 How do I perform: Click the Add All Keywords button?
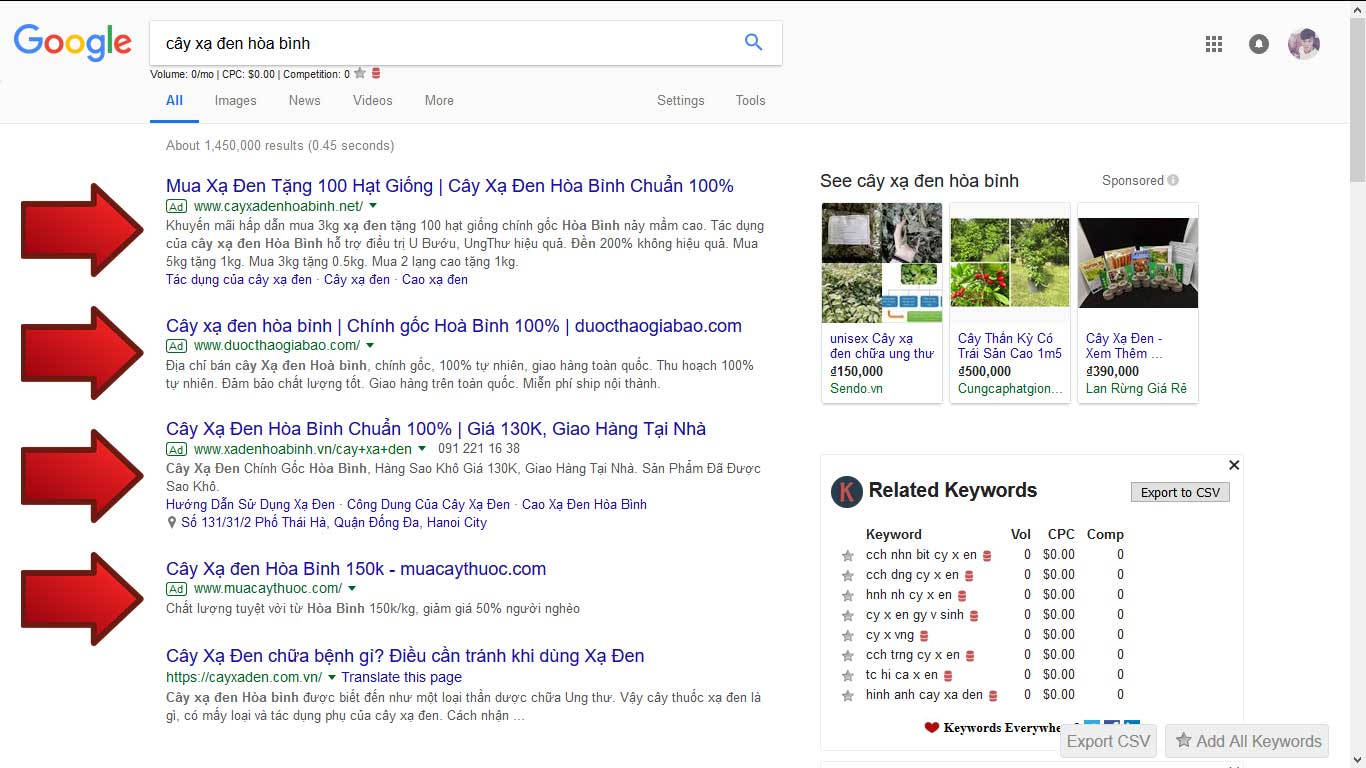coord(1247,741)
